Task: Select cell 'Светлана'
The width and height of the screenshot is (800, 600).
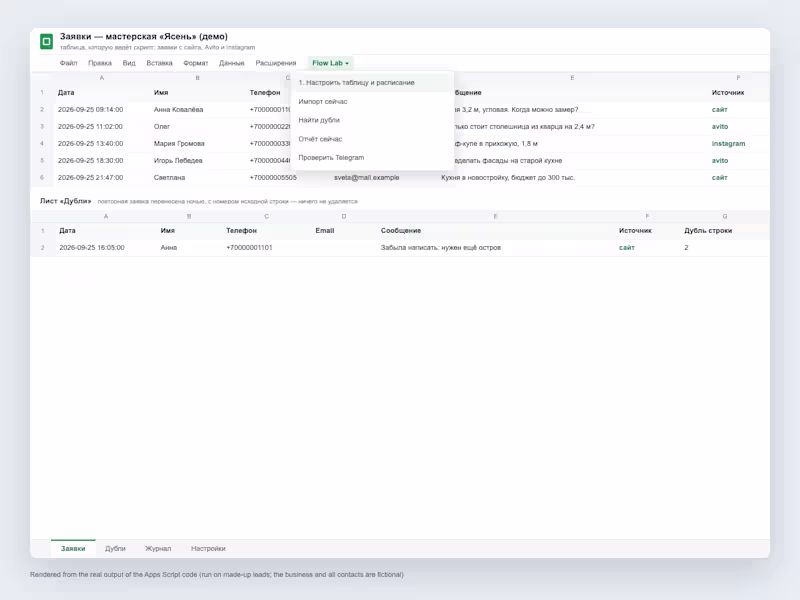Action: 197,178
